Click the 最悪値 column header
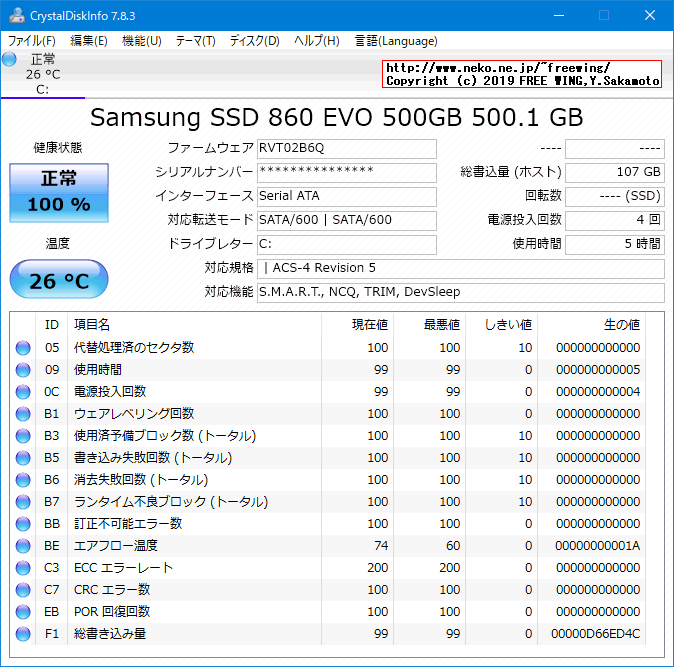 coord(429,325)
